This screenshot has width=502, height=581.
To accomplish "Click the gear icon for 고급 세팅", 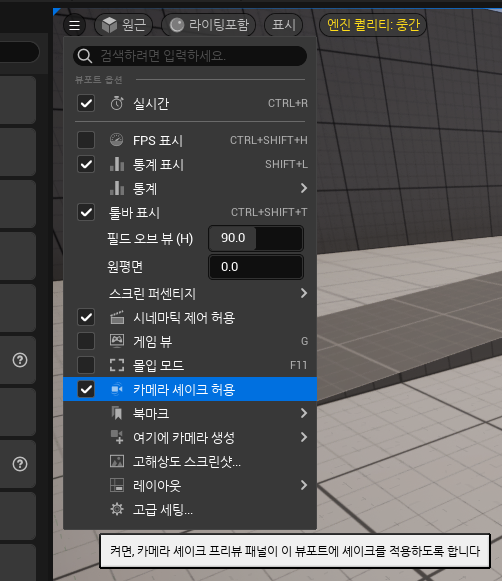I will click(x=117, y=509).
